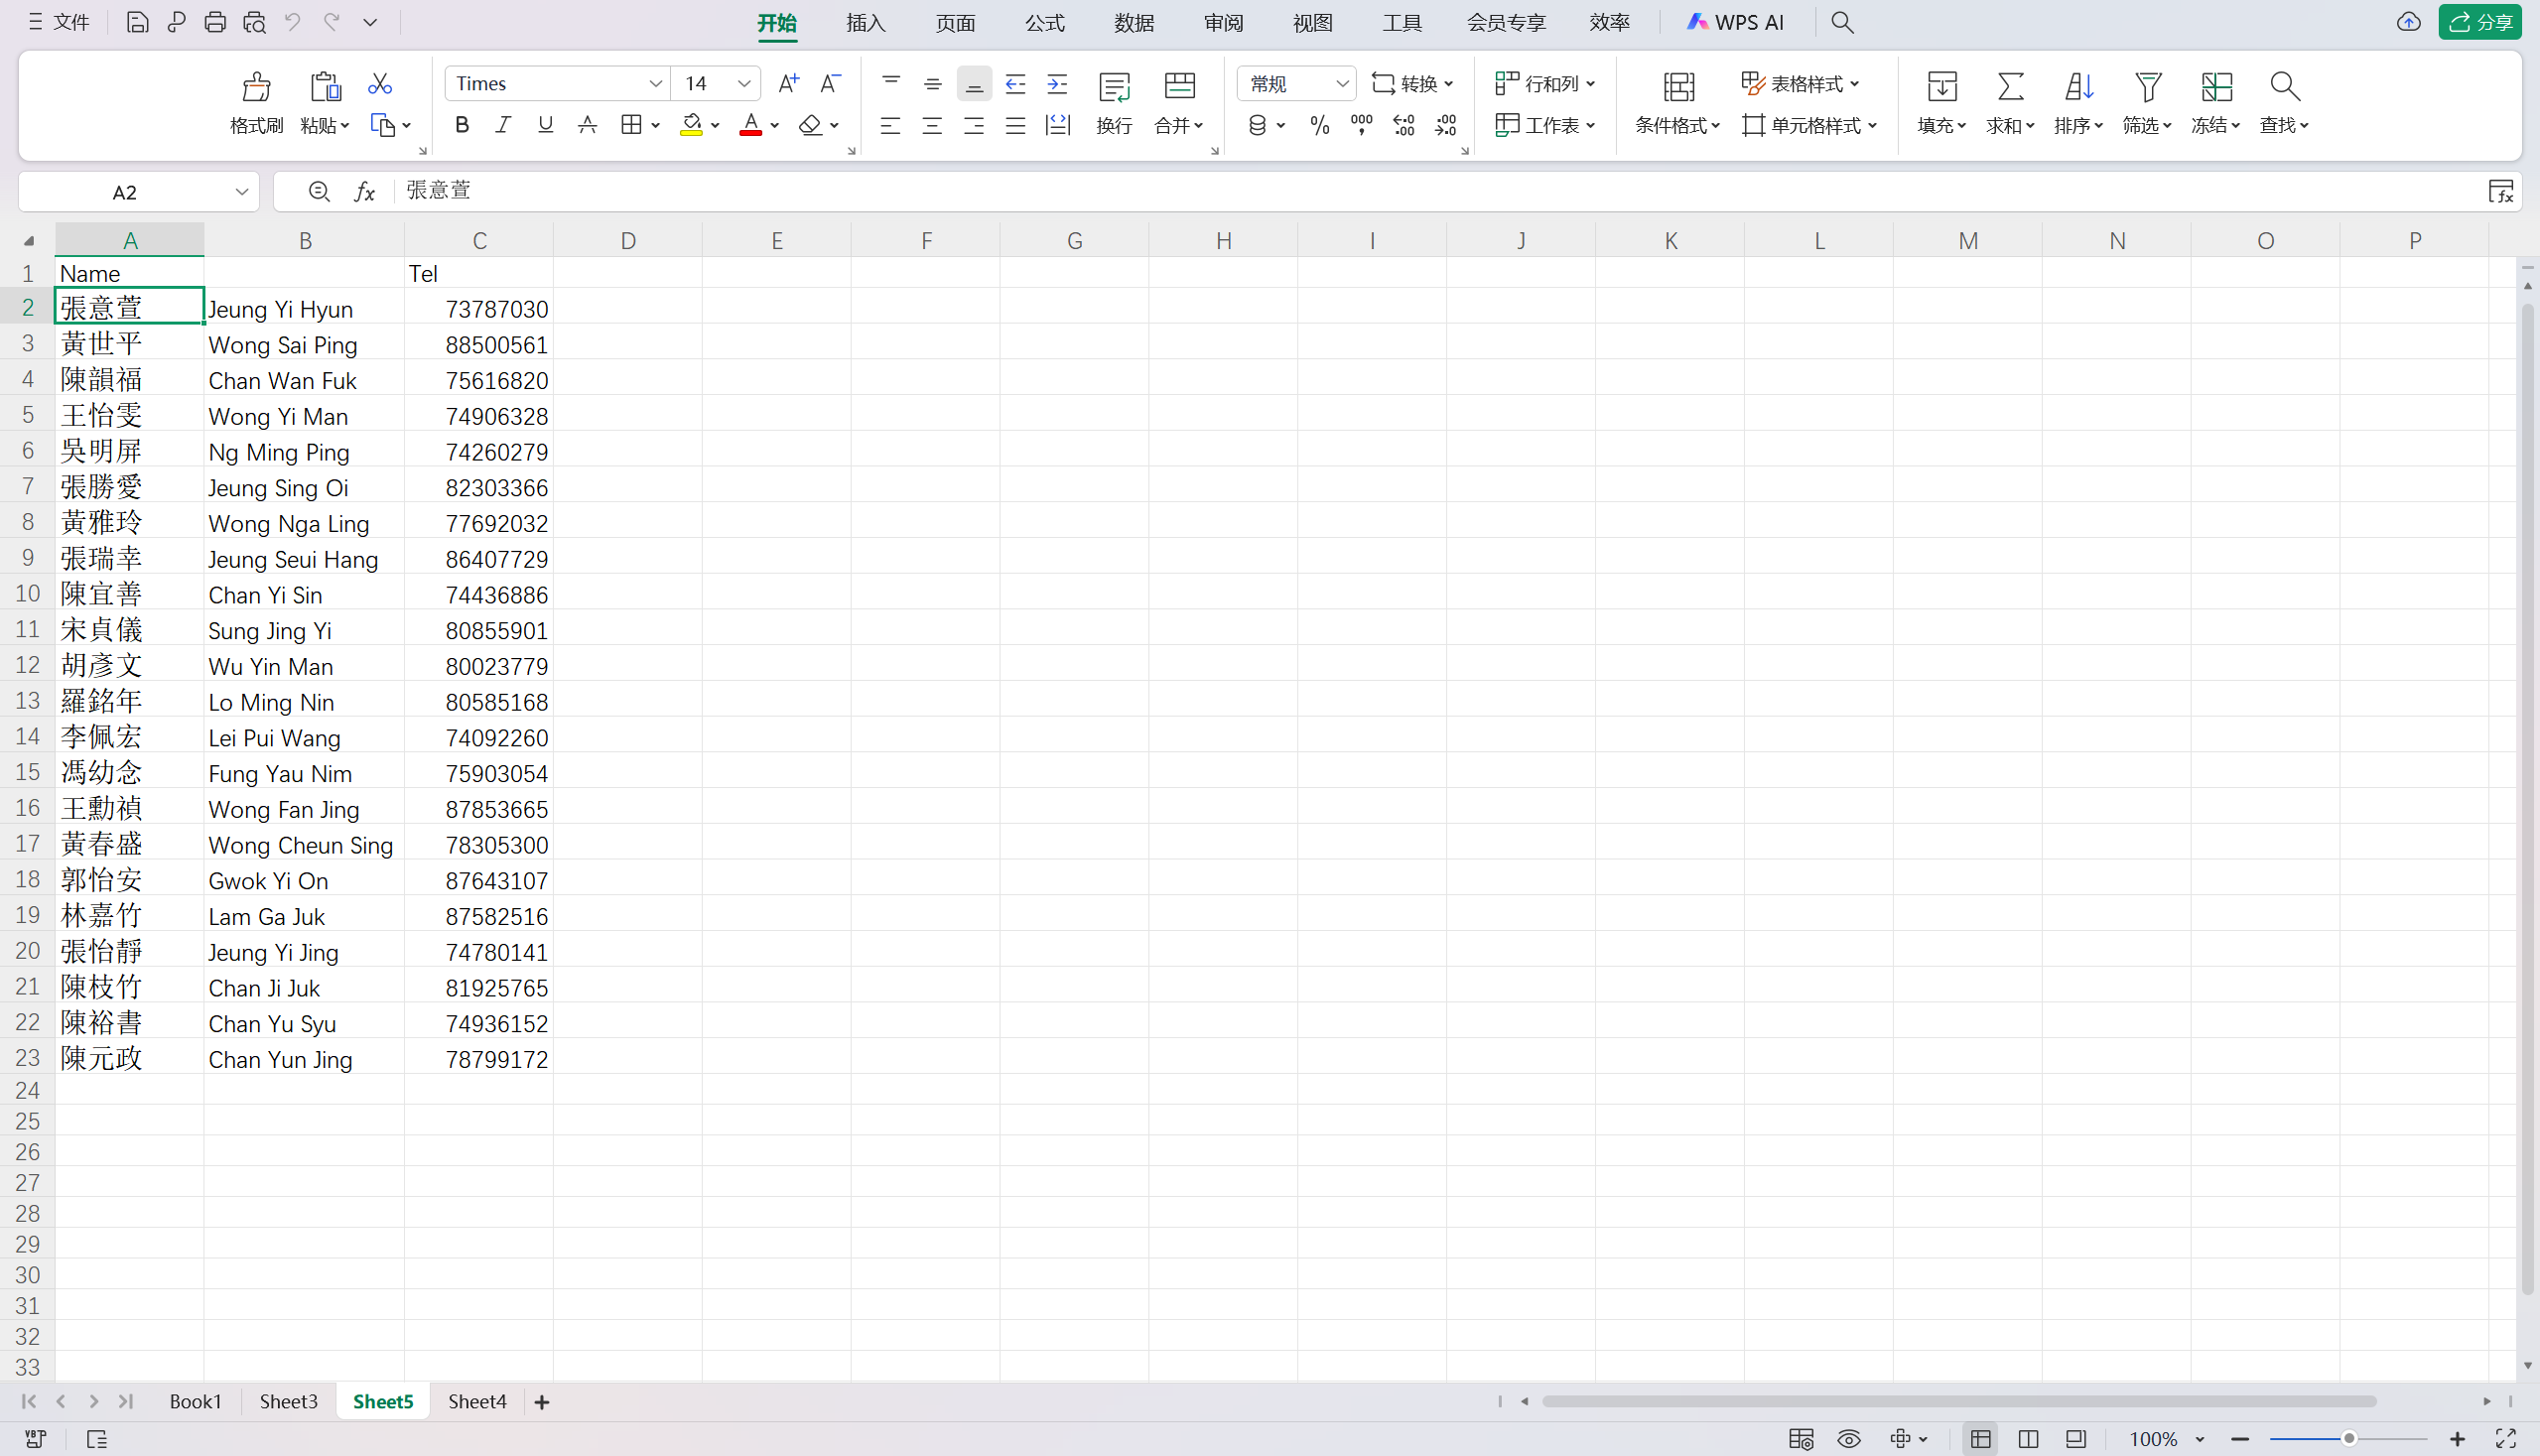Toggle bold formatting
Viewport: 2540px width, 1456px height.
(x=461, y=125)
